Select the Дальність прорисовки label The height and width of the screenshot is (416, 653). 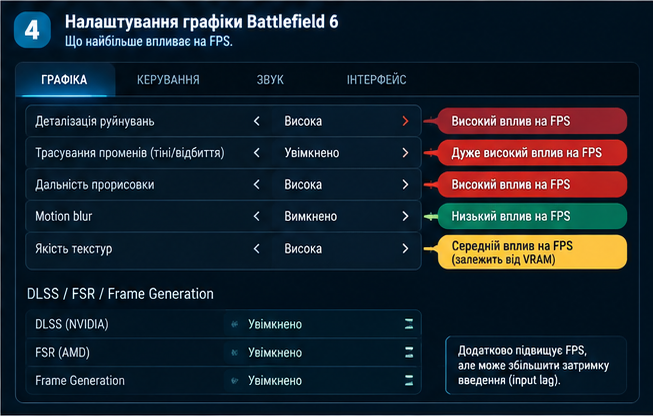click(95, 184)
